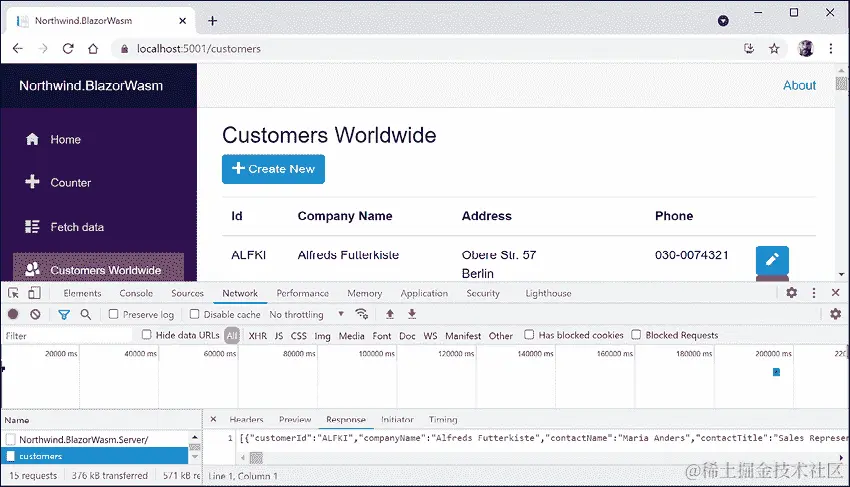Viewport: 850px width, 487px height.
Task: Select the All request type filter
Action: pos(232,336)
